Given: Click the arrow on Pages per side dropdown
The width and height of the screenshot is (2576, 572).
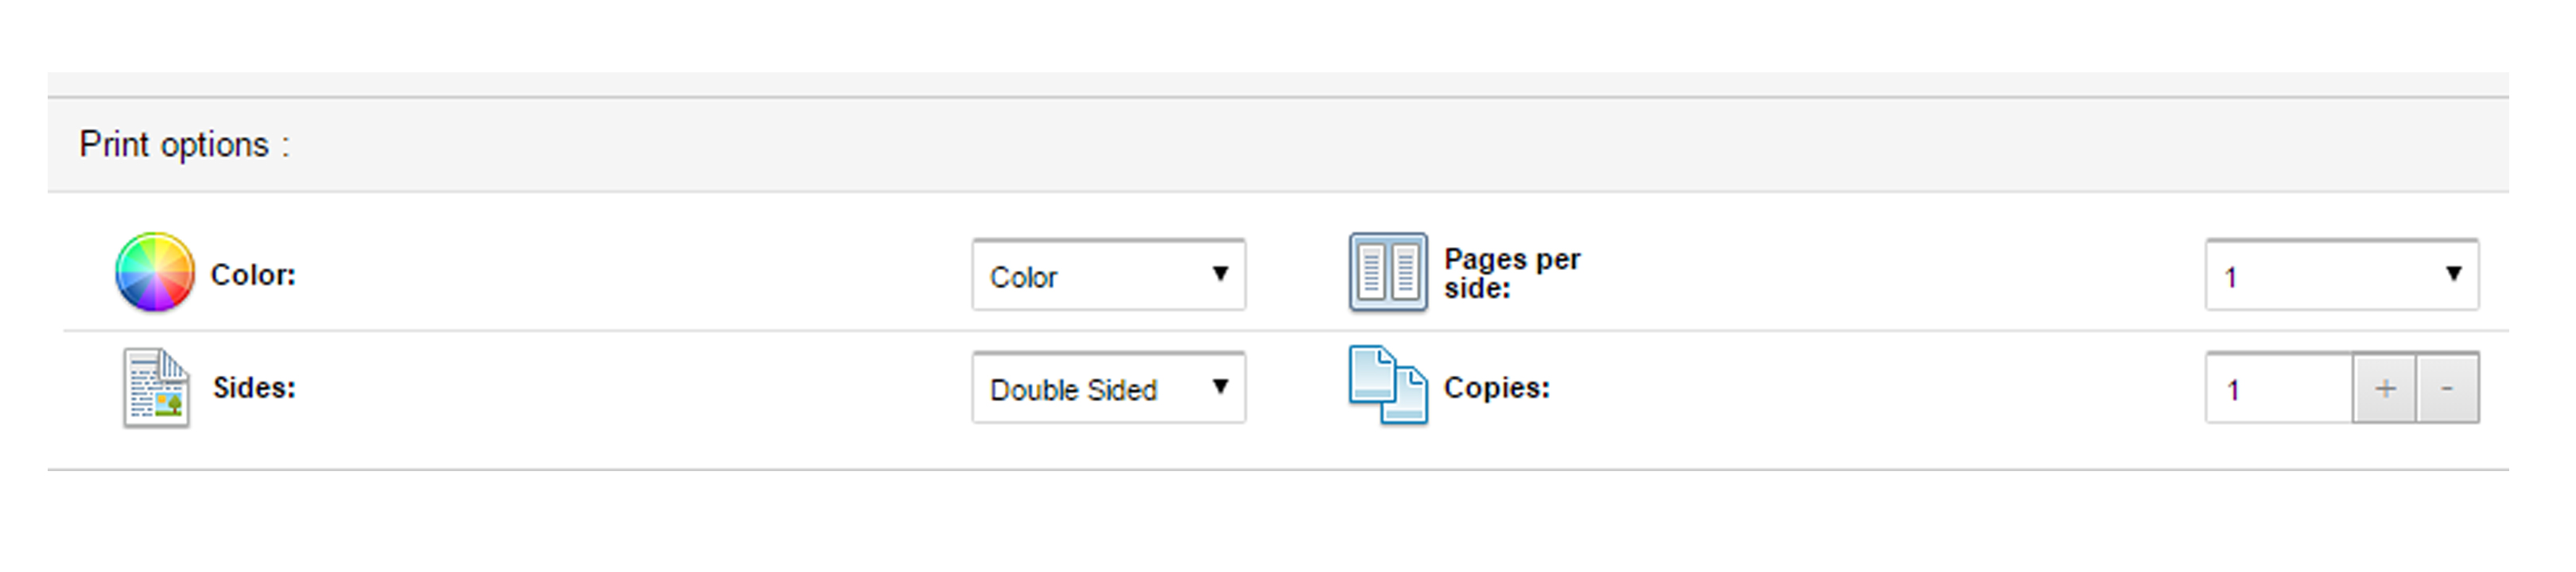Looking at the screenshot, I should pyautogui.click(x=2452, y=274).
